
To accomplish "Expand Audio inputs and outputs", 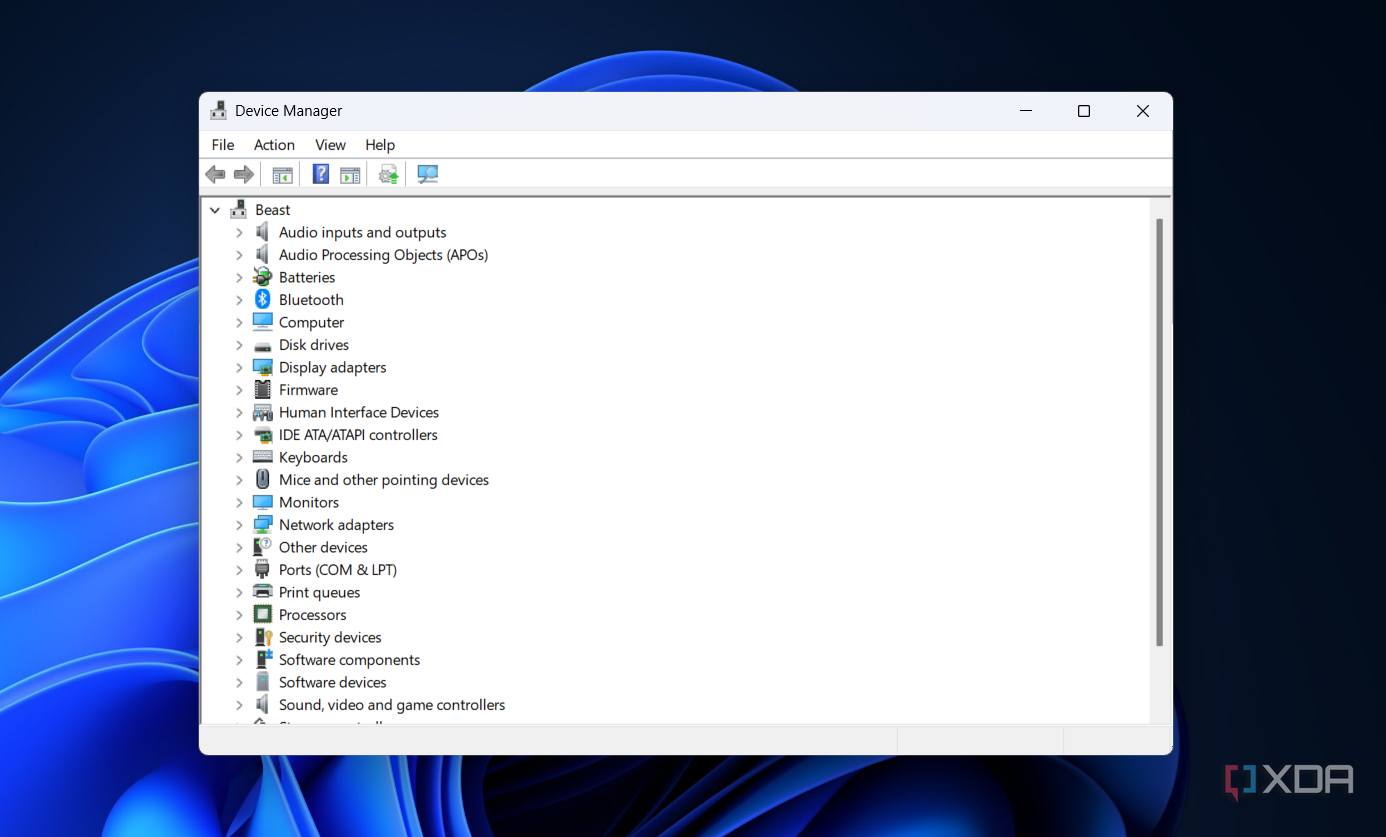I will tap(239, 232).
